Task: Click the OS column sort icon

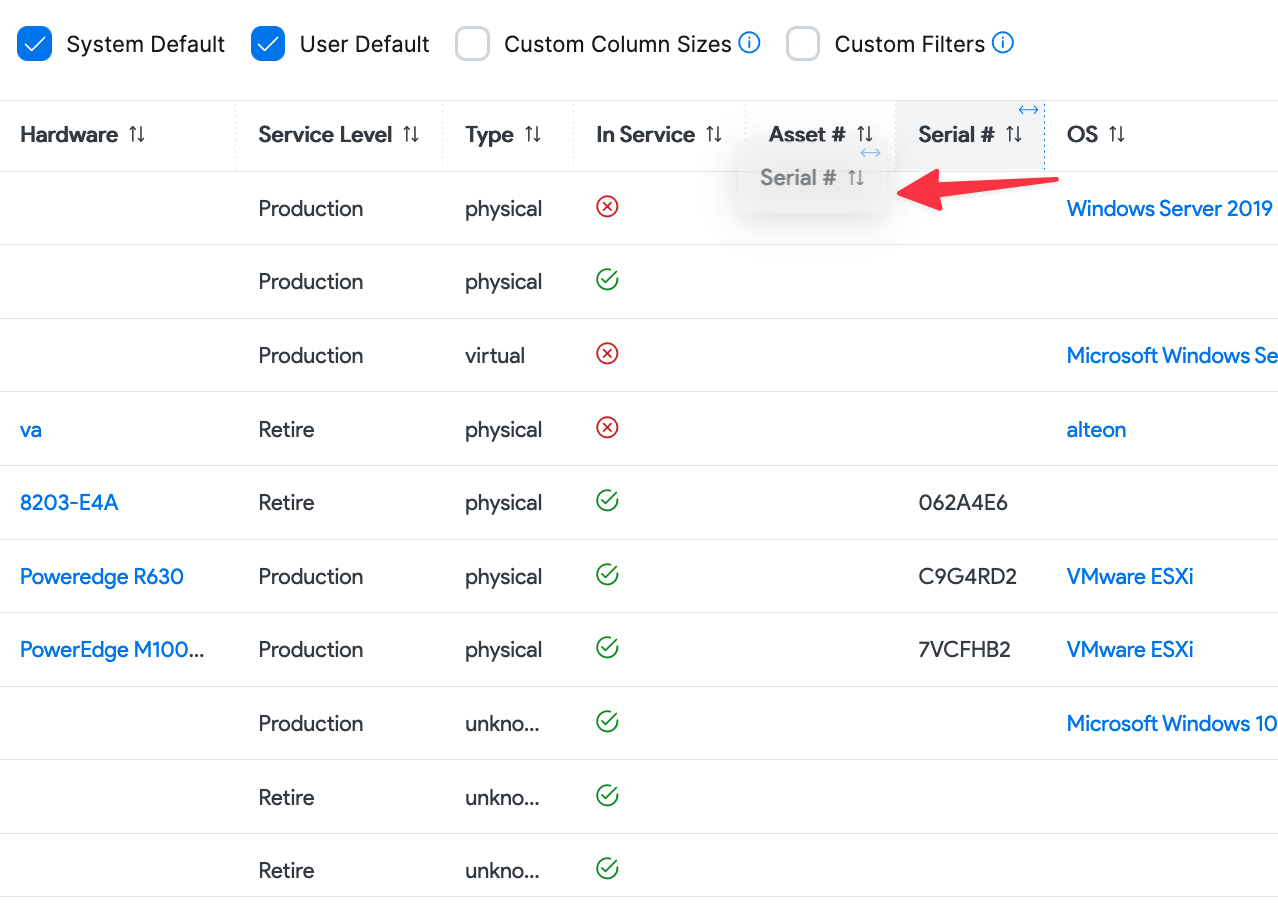Action: click(1117, 134)
